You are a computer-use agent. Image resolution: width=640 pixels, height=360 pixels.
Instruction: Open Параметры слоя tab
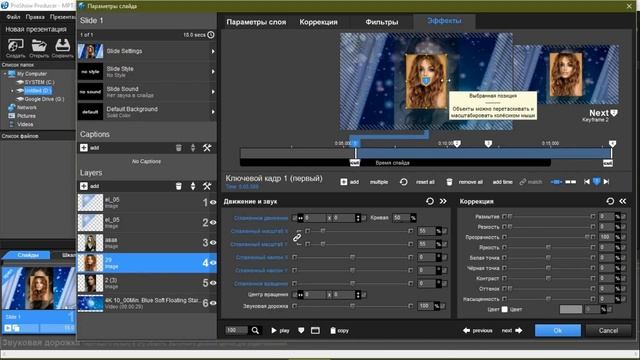tap(256, 22)
